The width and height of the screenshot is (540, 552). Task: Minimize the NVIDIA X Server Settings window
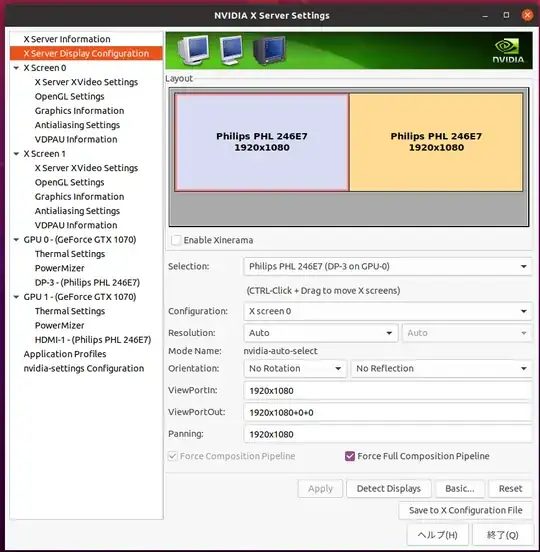485,16
